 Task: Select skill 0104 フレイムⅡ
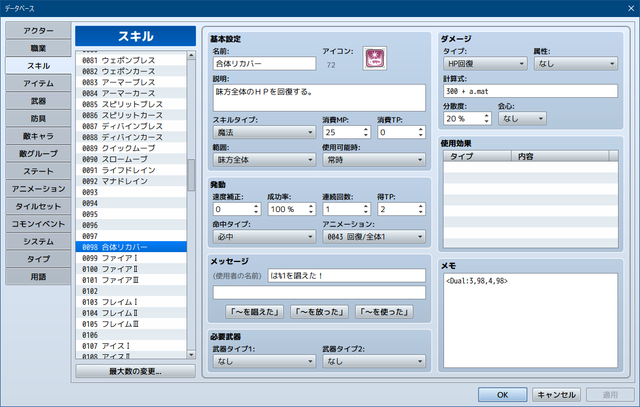point(131,313)
